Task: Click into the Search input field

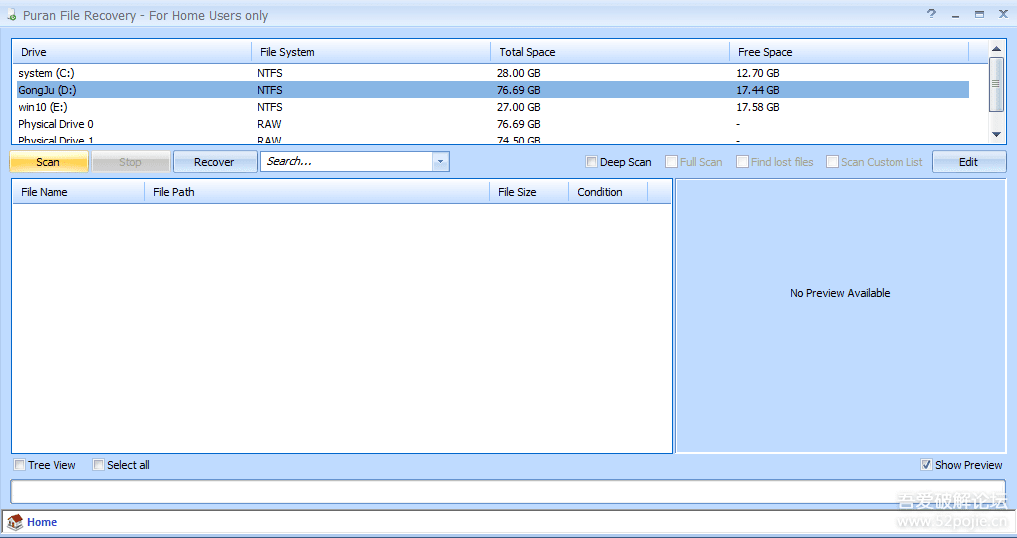Action: [346, 162]
